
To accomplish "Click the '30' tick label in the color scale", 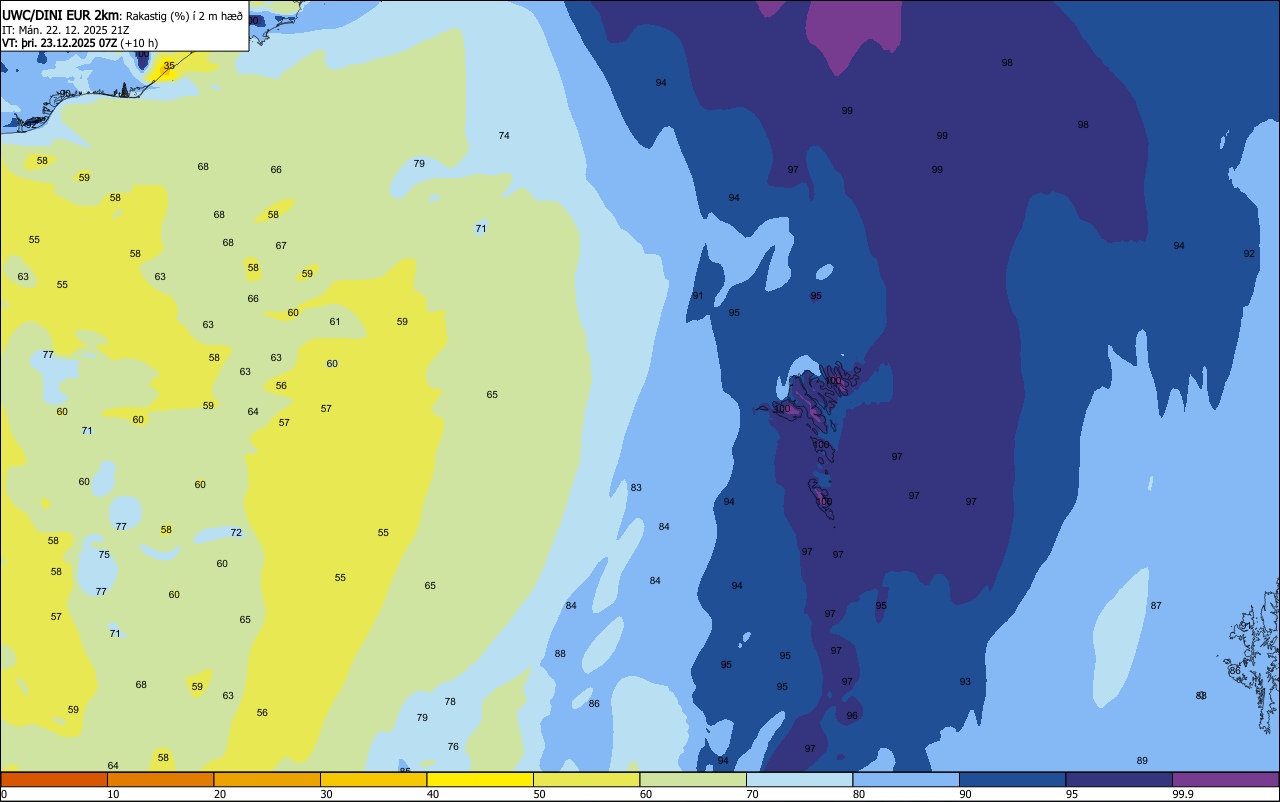I will [x=326, y=794].
